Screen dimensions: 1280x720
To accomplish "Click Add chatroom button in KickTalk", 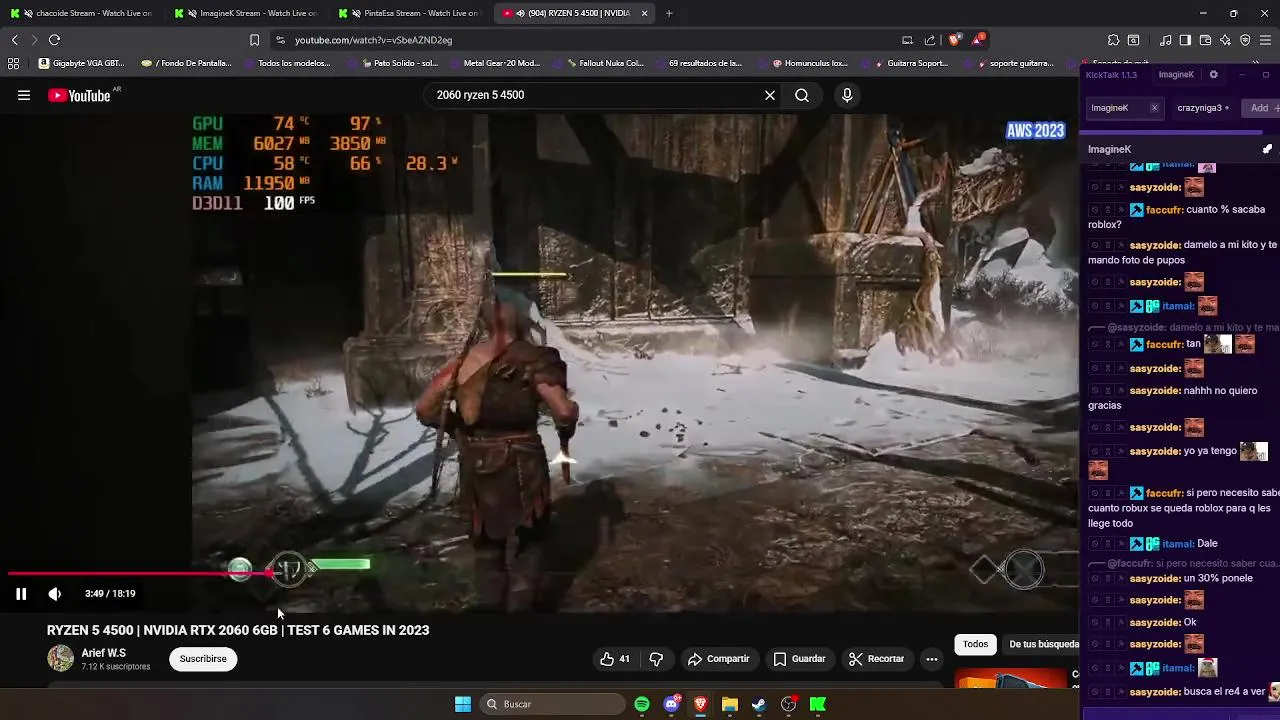I will click(x=1260, y=108).
